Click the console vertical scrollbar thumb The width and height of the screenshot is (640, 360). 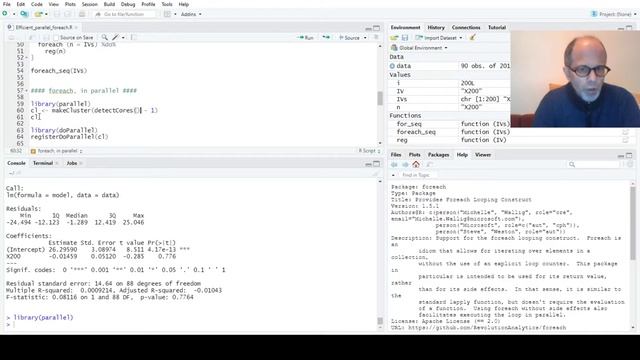click(380, 321)
